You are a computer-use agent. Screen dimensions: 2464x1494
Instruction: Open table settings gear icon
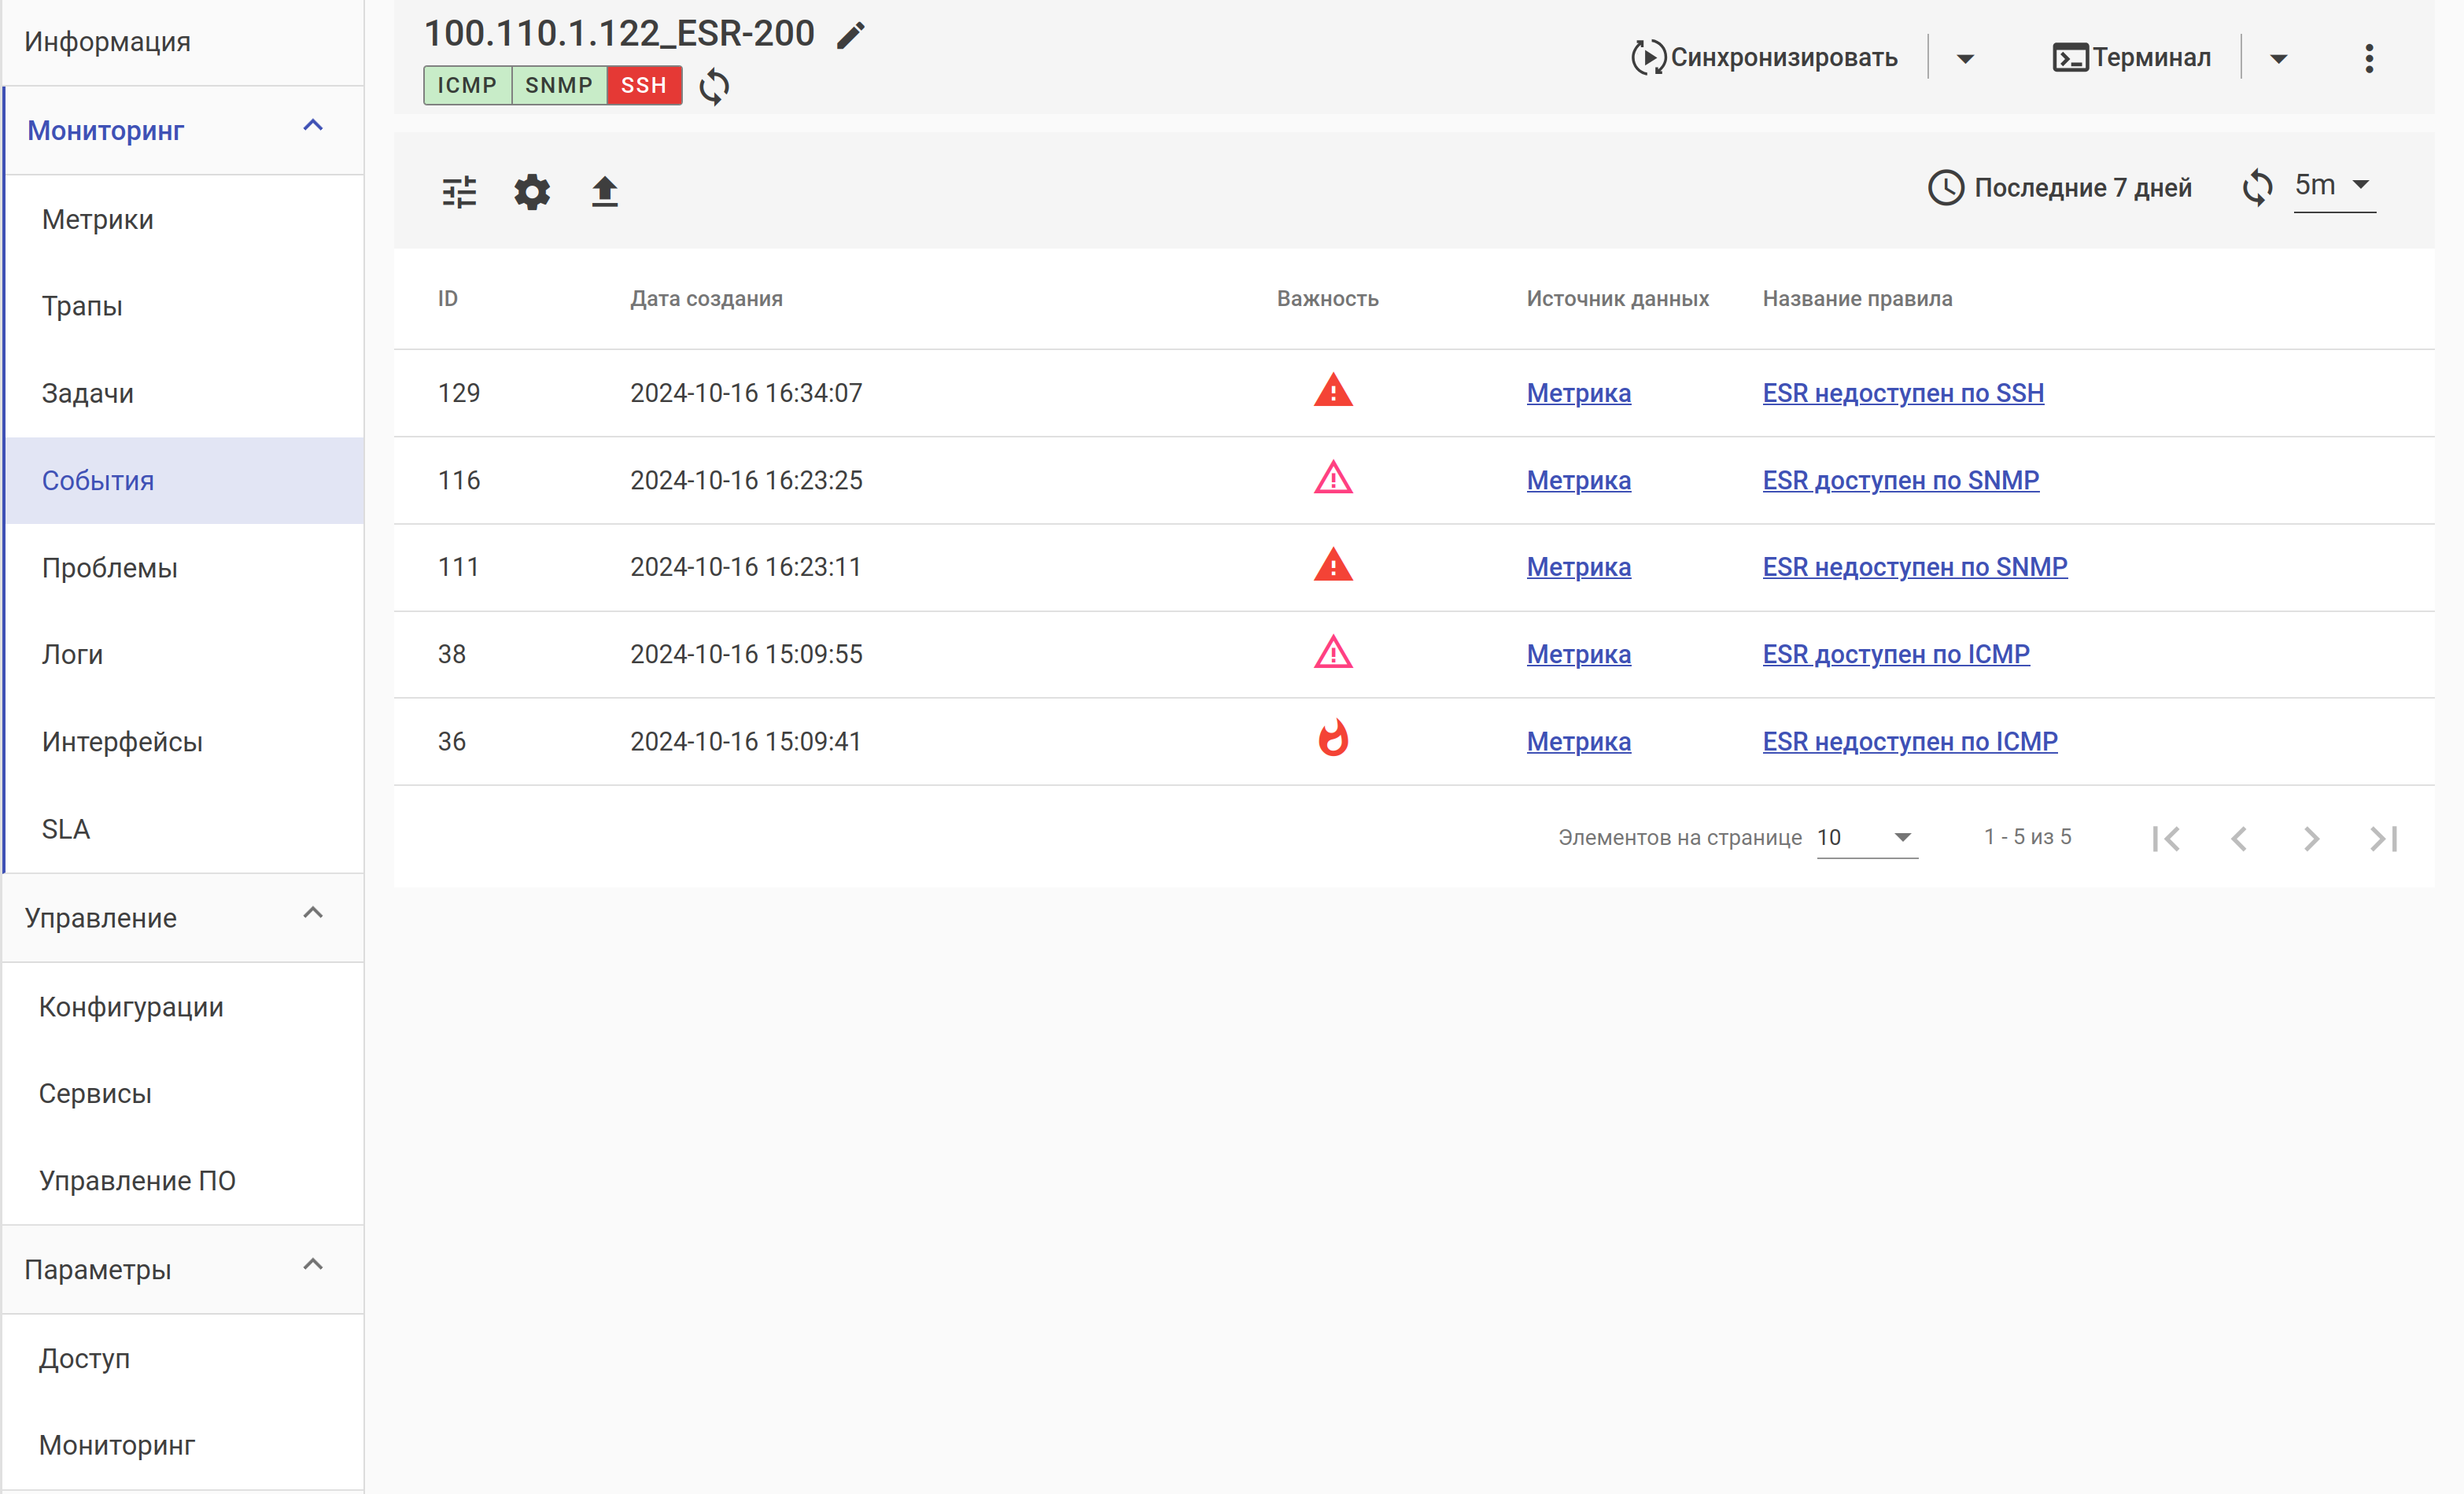coord(532,191)
